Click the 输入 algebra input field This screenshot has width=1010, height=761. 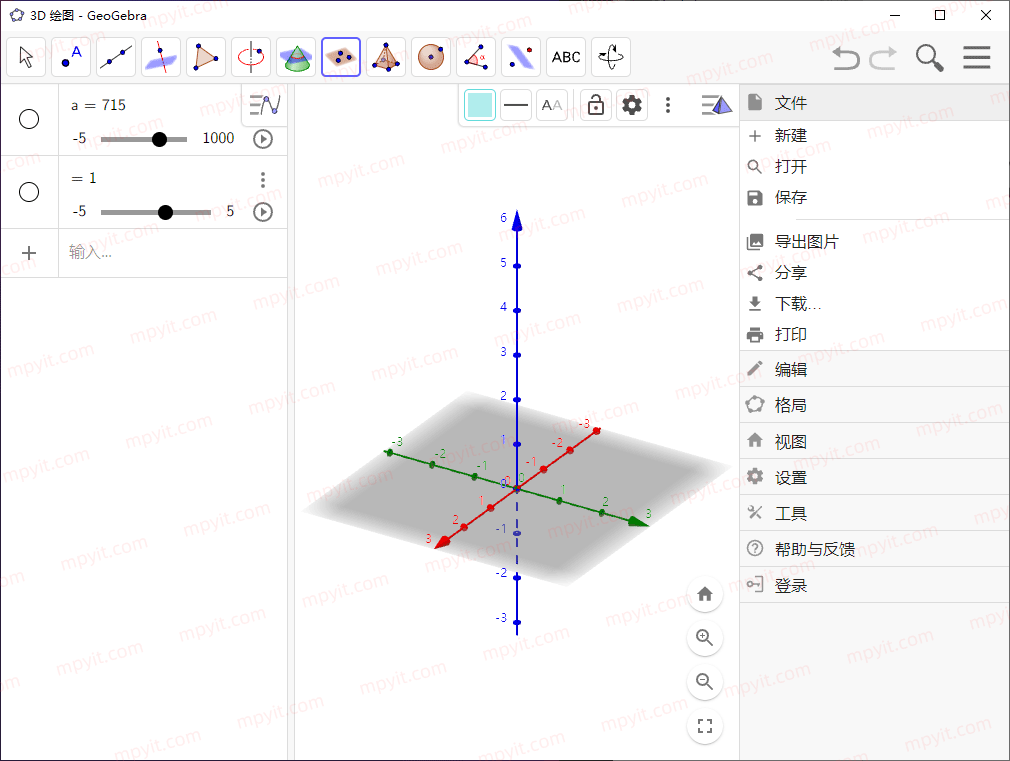(x=174, y=252)
